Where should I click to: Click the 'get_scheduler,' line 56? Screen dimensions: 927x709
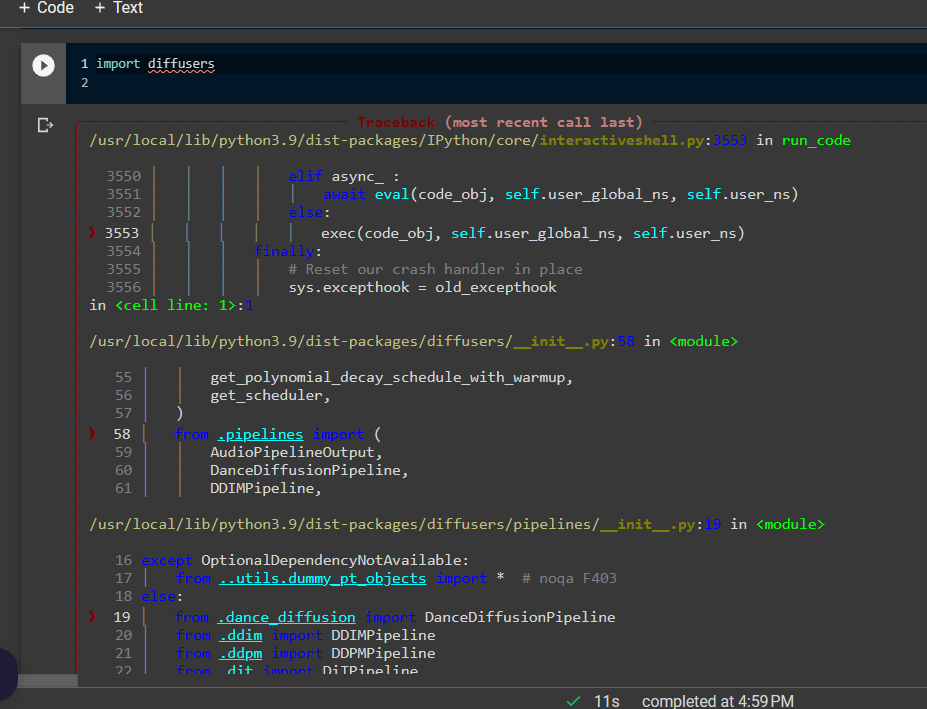(x=270, y=395)
